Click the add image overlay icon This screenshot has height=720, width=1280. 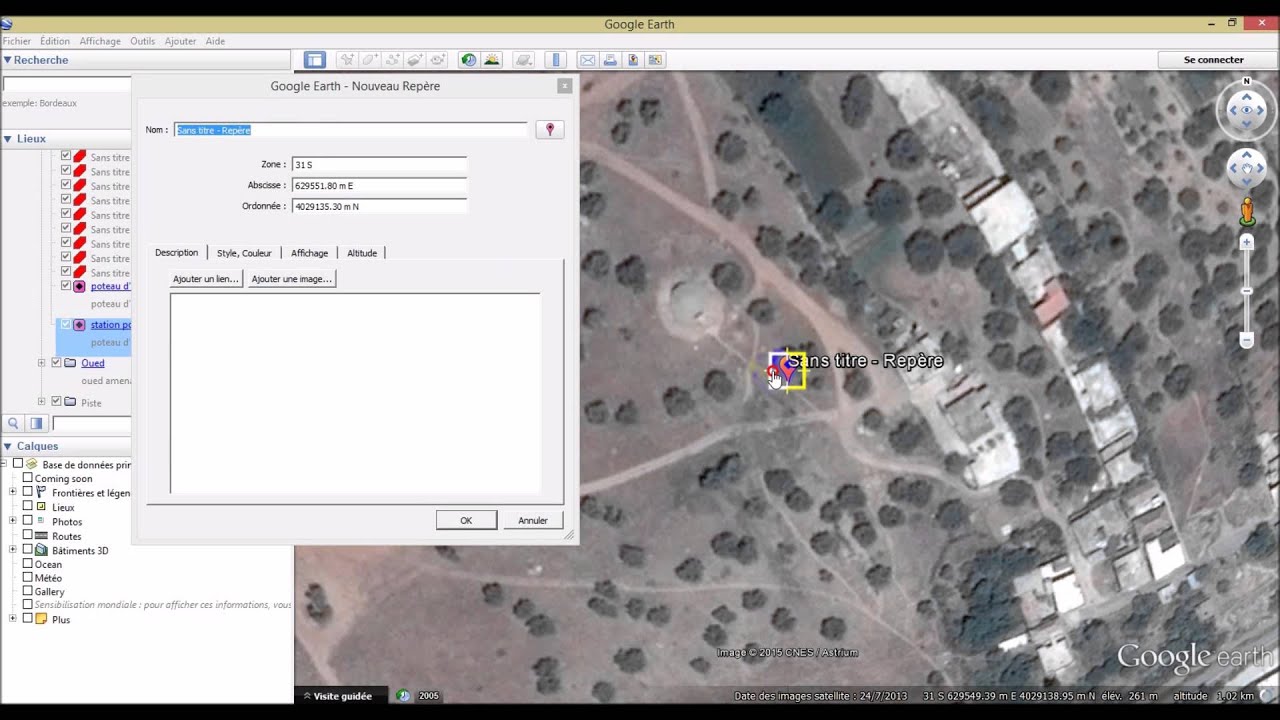click(x=415, y=60)
